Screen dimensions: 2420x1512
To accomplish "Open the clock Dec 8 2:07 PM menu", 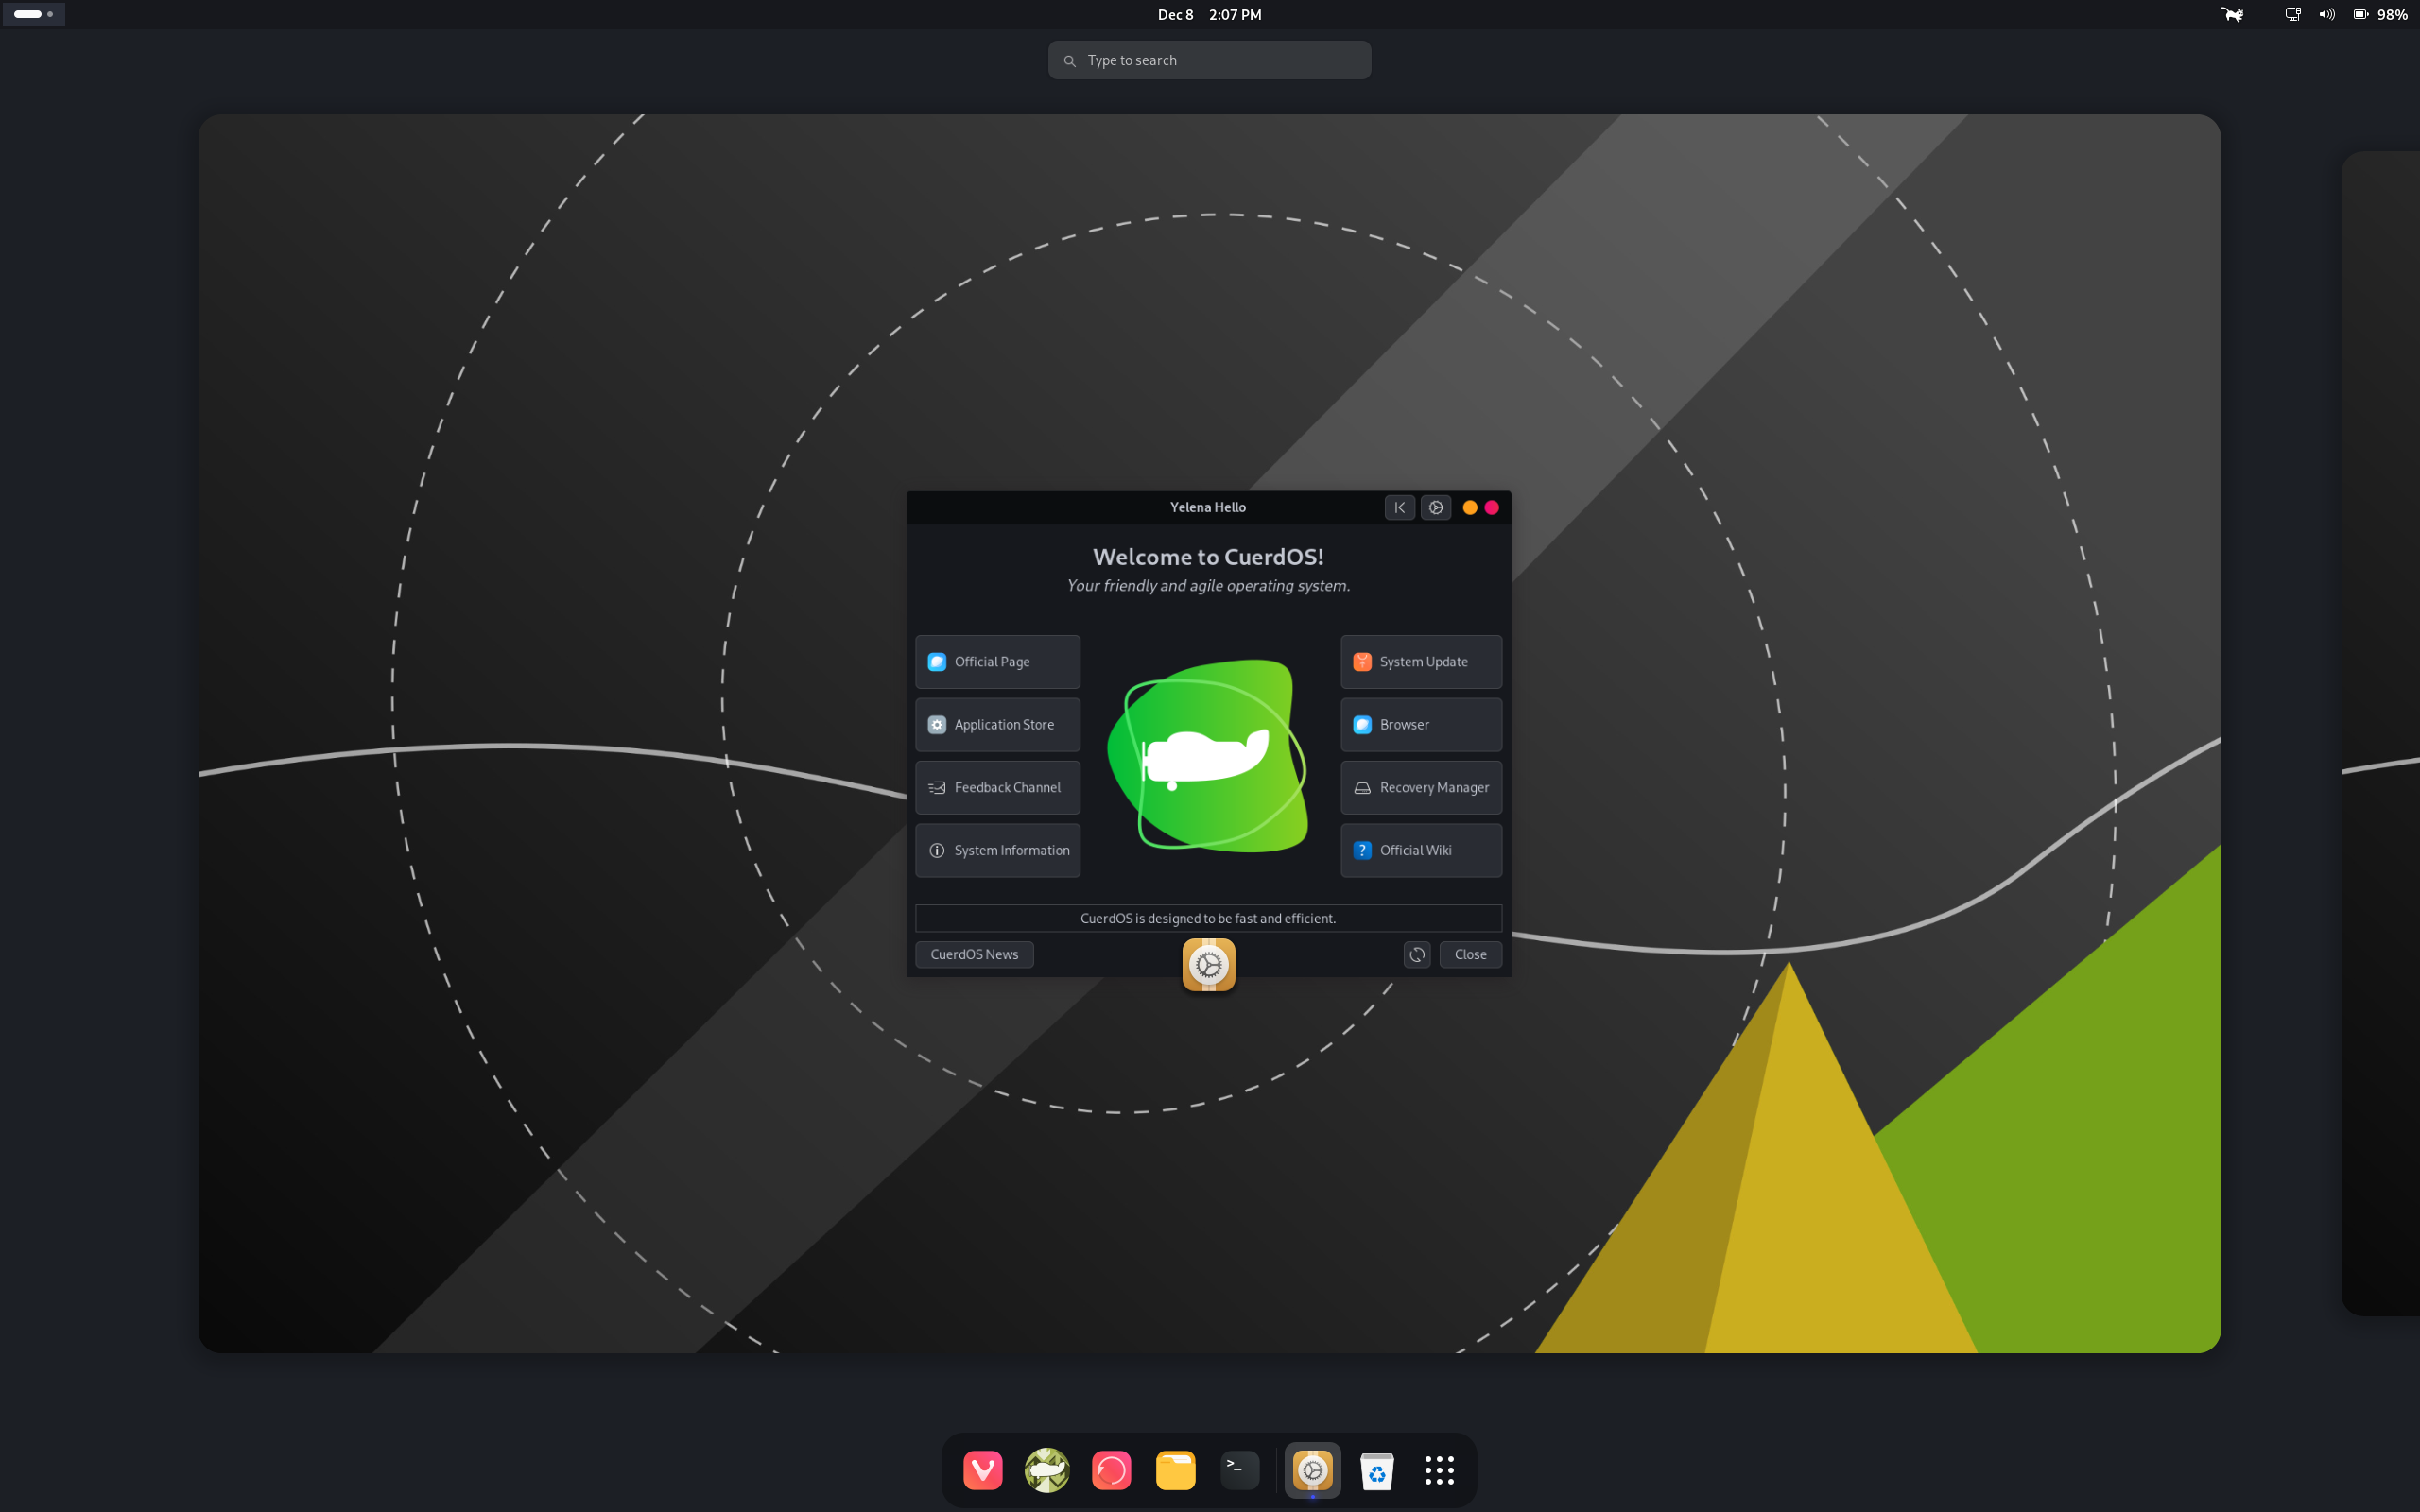I will point(1209,14).
